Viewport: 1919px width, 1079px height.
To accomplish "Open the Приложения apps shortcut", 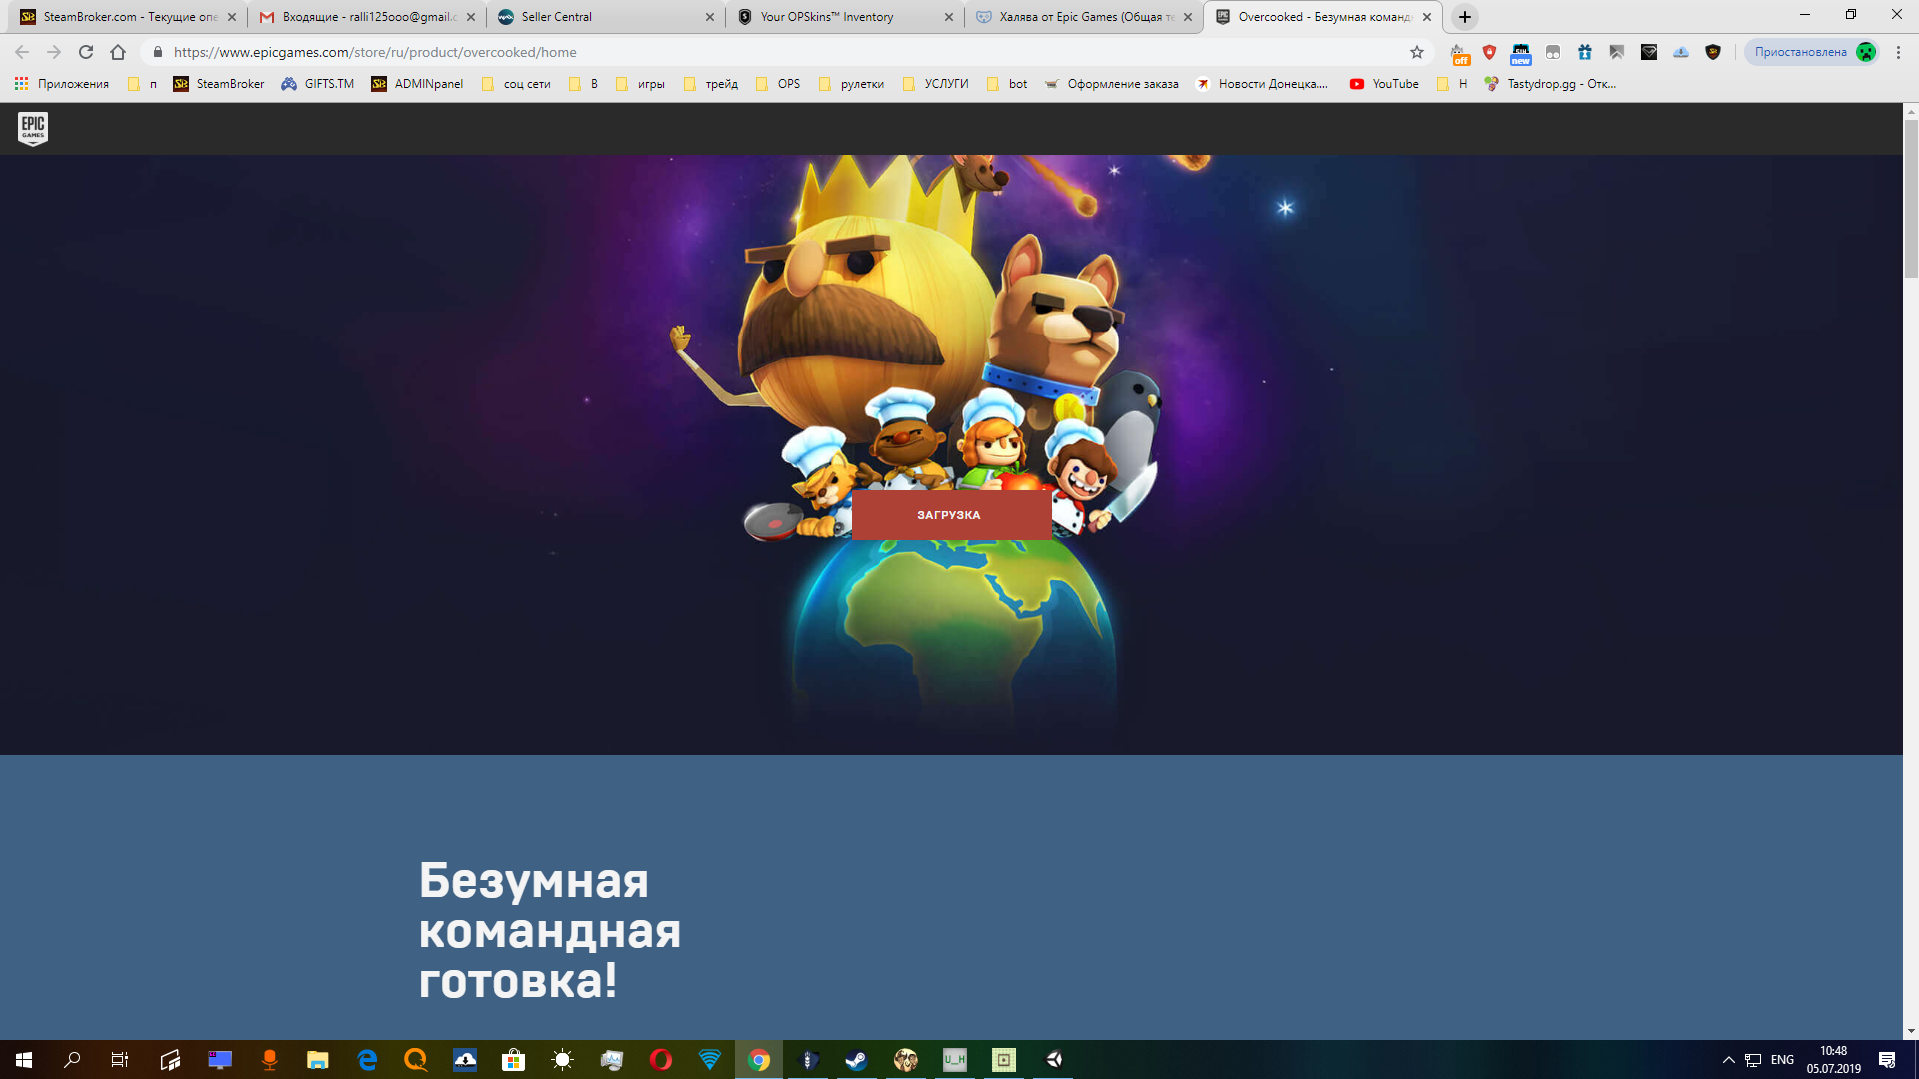I will click(62, 84).
